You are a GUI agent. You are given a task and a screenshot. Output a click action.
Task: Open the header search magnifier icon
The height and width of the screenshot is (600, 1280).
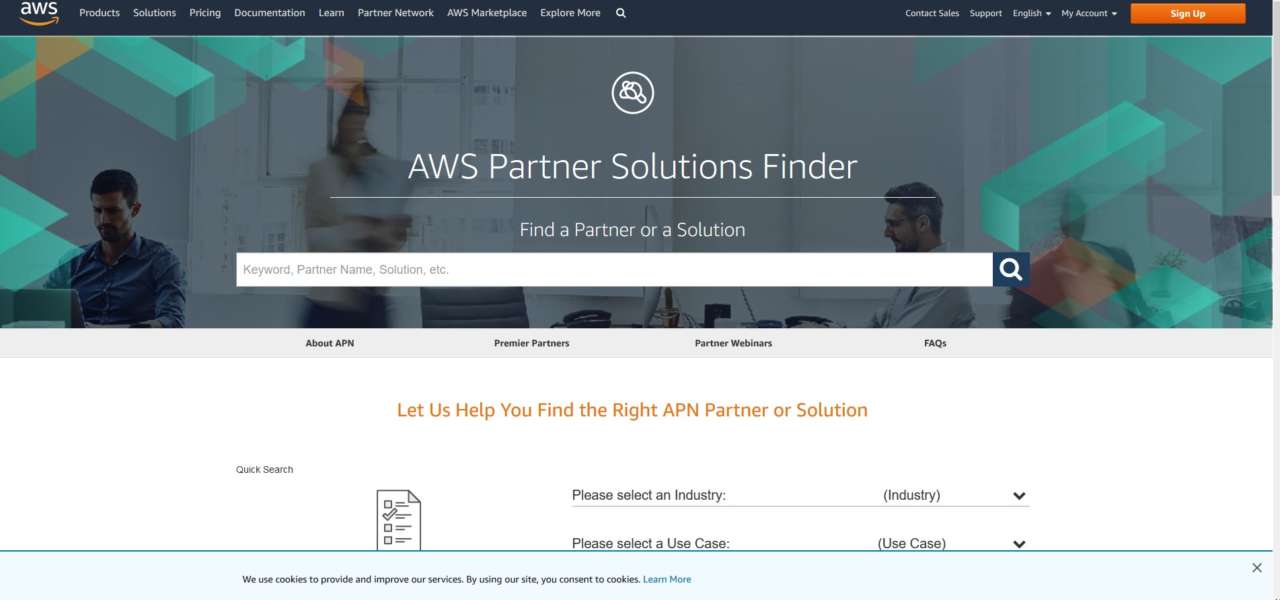[621, 13]
